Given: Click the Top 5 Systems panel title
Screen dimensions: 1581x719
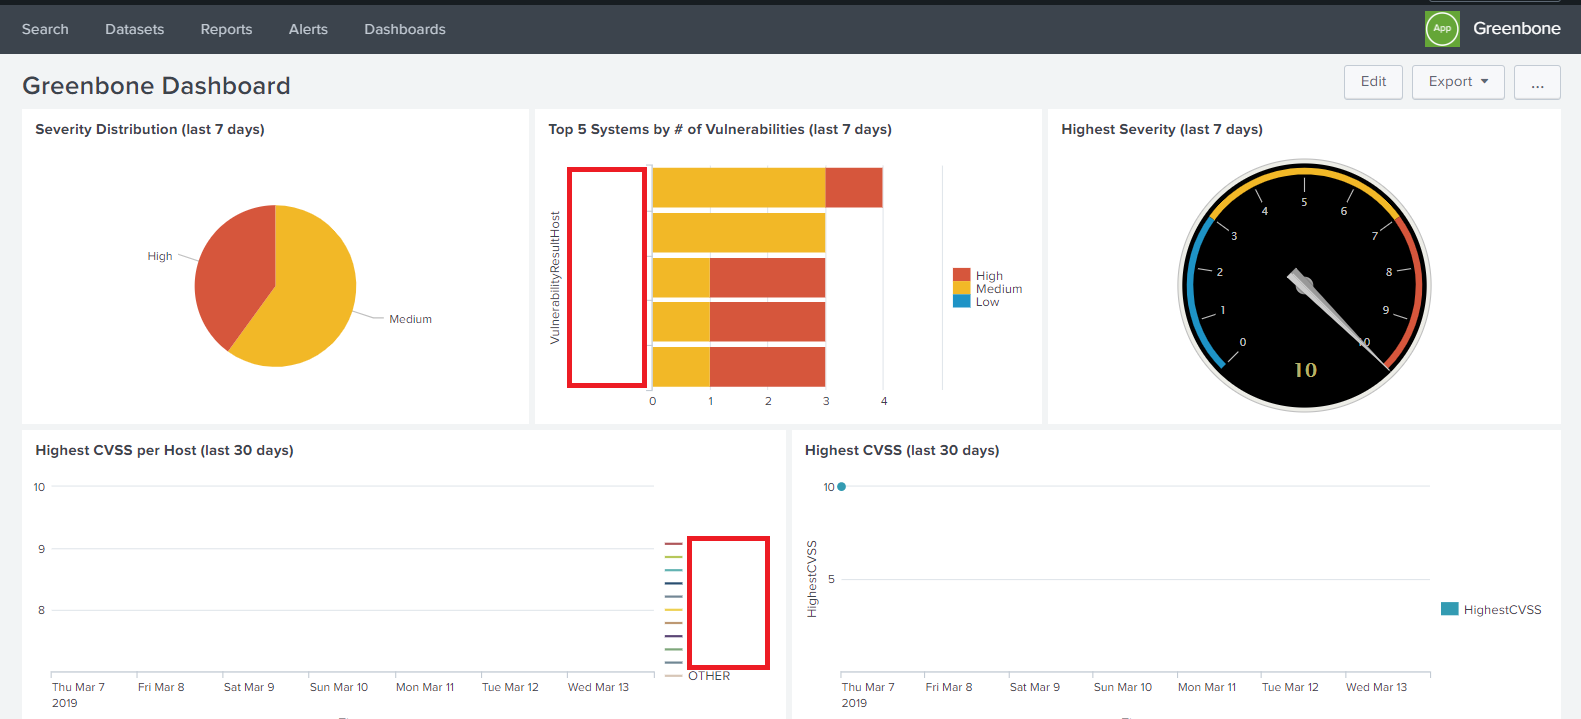Looking at the screenshot, I should coord(720,129).
